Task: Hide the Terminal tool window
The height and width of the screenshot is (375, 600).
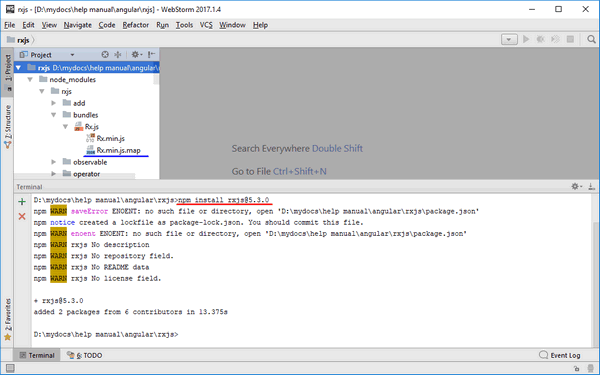Action: pyautogui.click(x=592, y=186)
